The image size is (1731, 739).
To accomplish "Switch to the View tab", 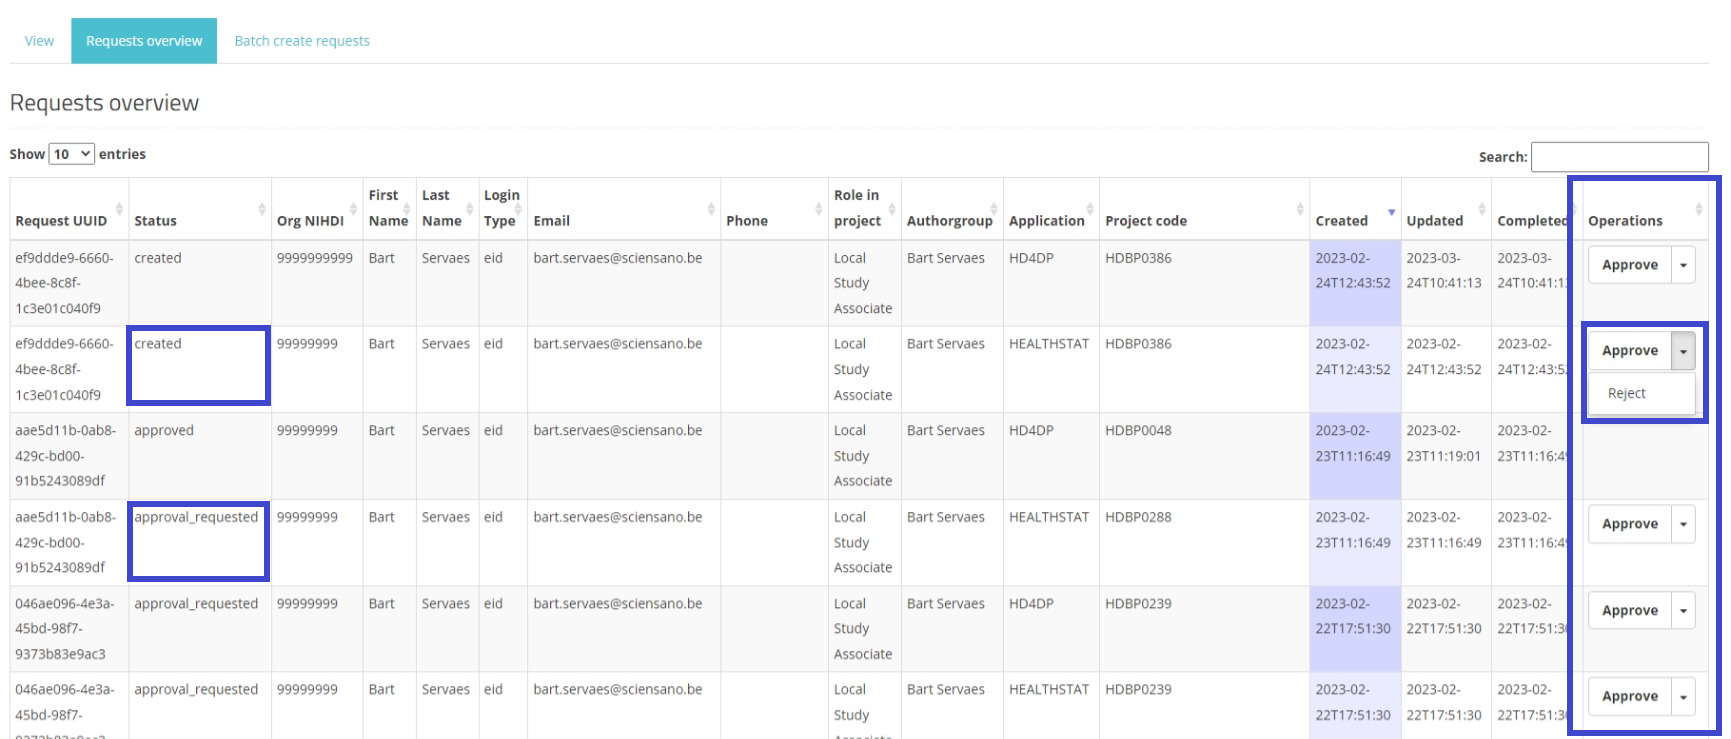I will (39, 41).
